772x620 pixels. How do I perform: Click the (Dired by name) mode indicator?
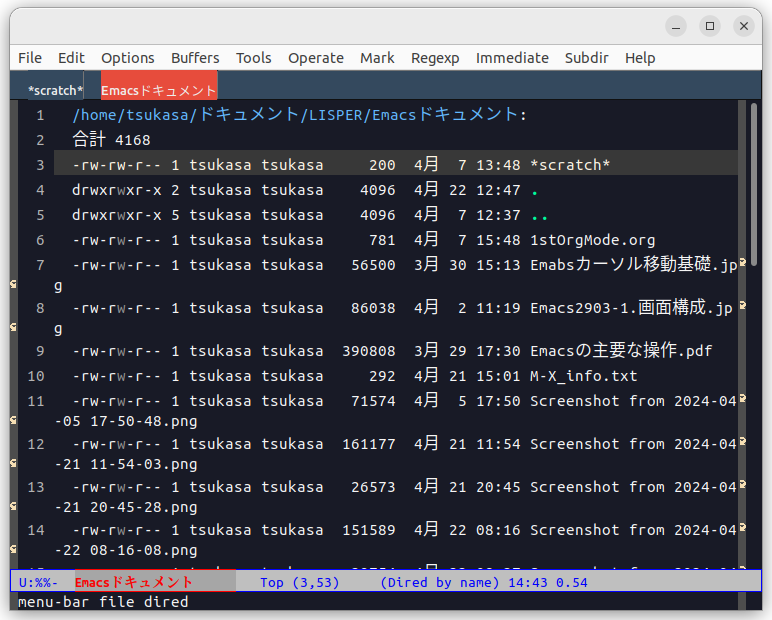(x=440, y=583)
